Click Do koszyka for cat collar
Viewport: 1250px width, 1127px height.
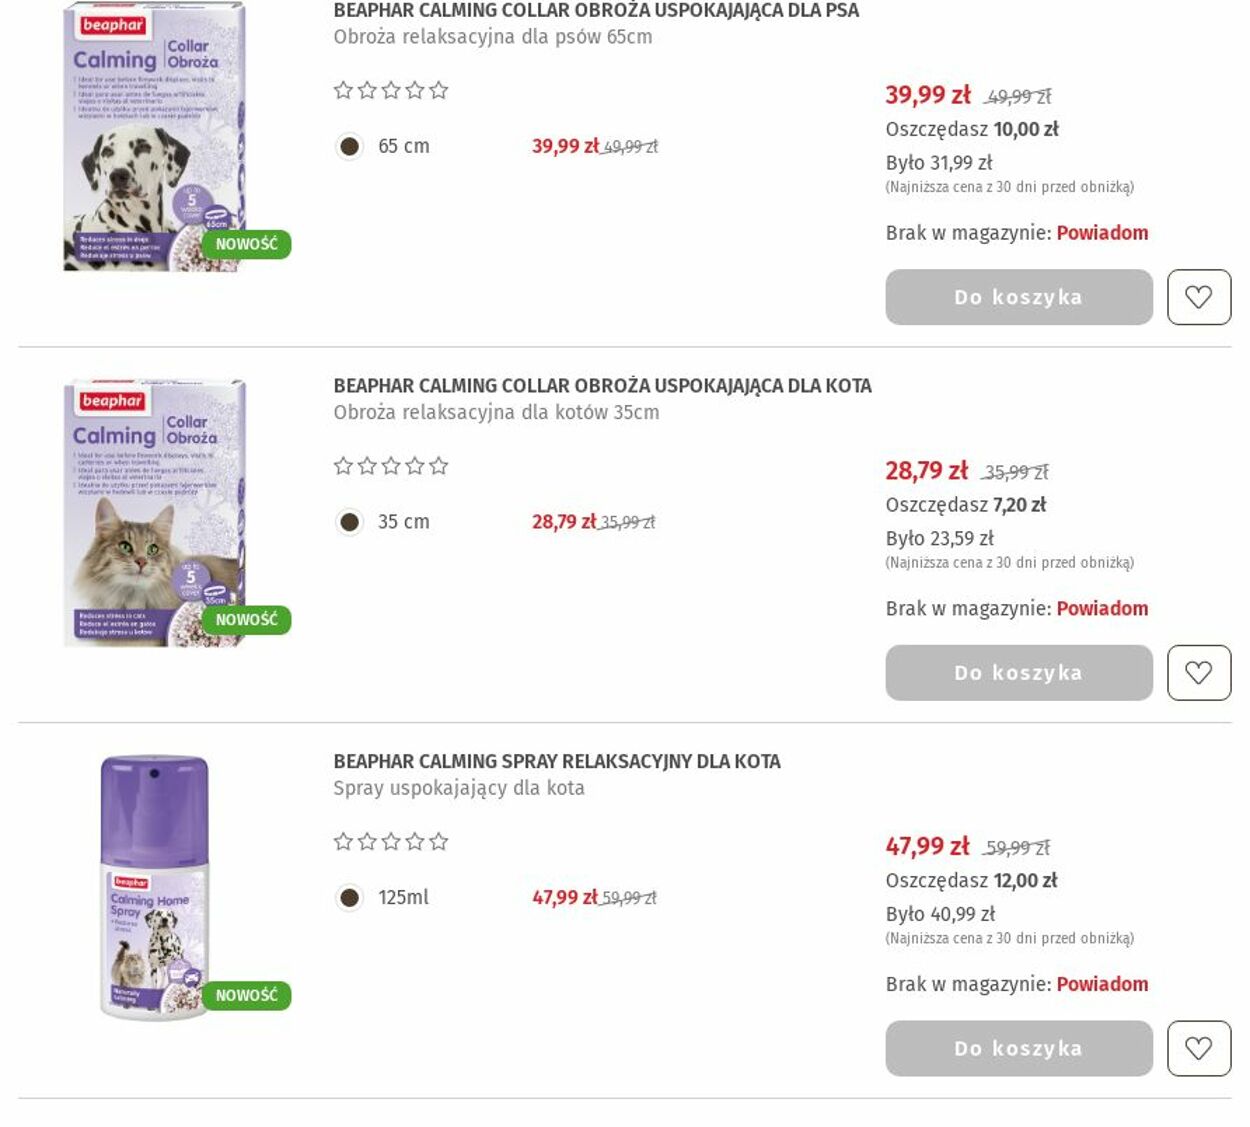pos(1019,673)
